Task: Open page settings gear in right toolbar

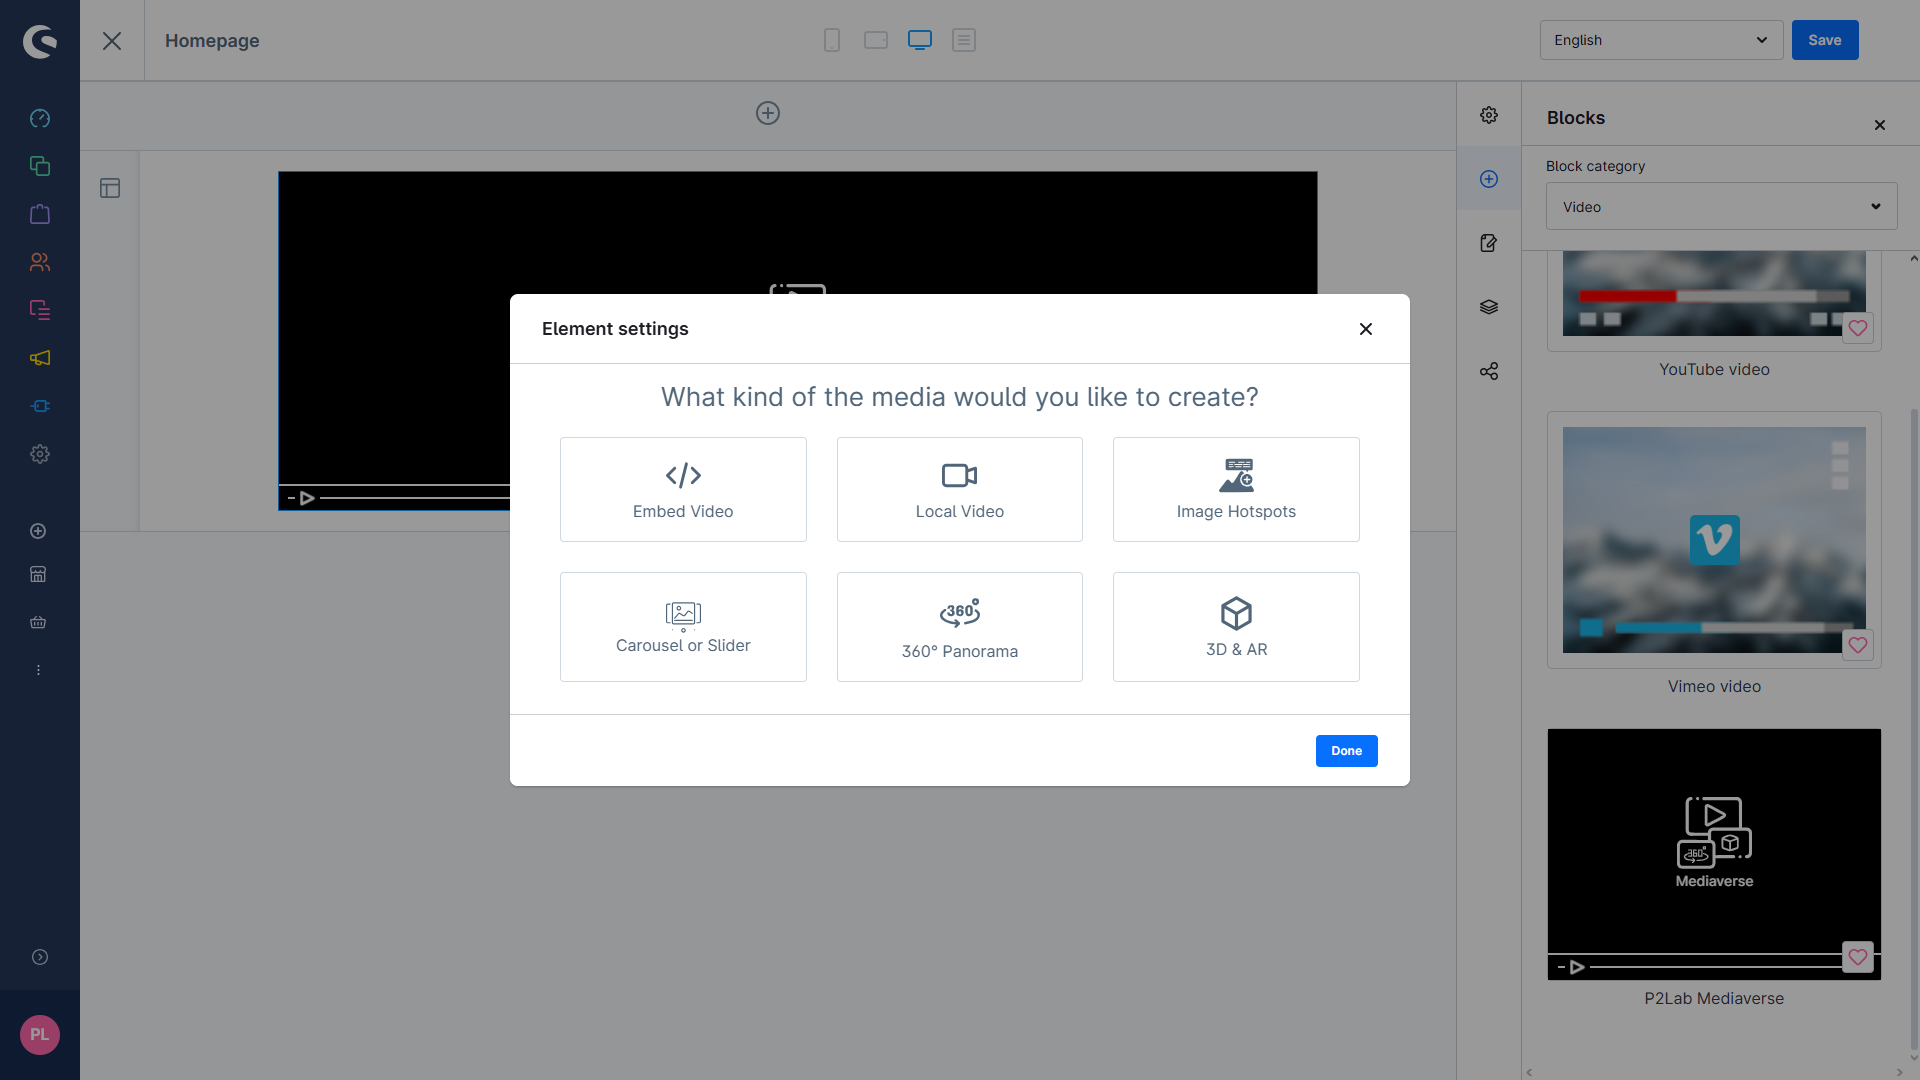Action: tap(1489, 115)
